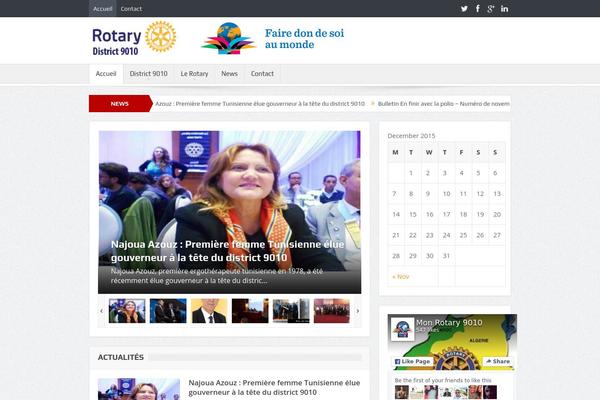Open Le Rotary navigation menu
Image resolution: width=600 pixels, height=400 pixels.
tap(194, 73)
